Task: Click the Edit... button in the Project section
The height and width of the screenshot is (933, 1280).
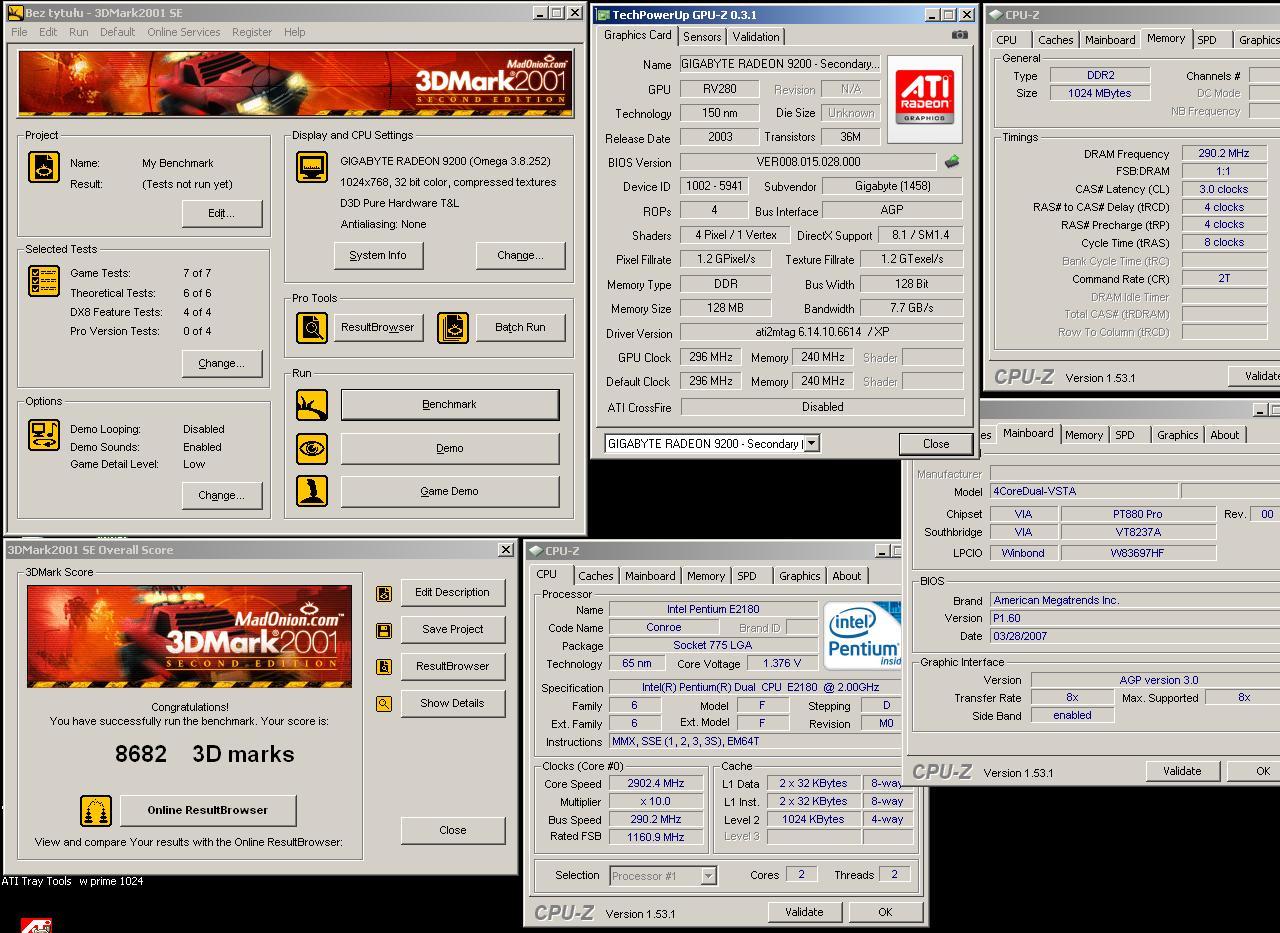Action: click(x=221, y=213)
